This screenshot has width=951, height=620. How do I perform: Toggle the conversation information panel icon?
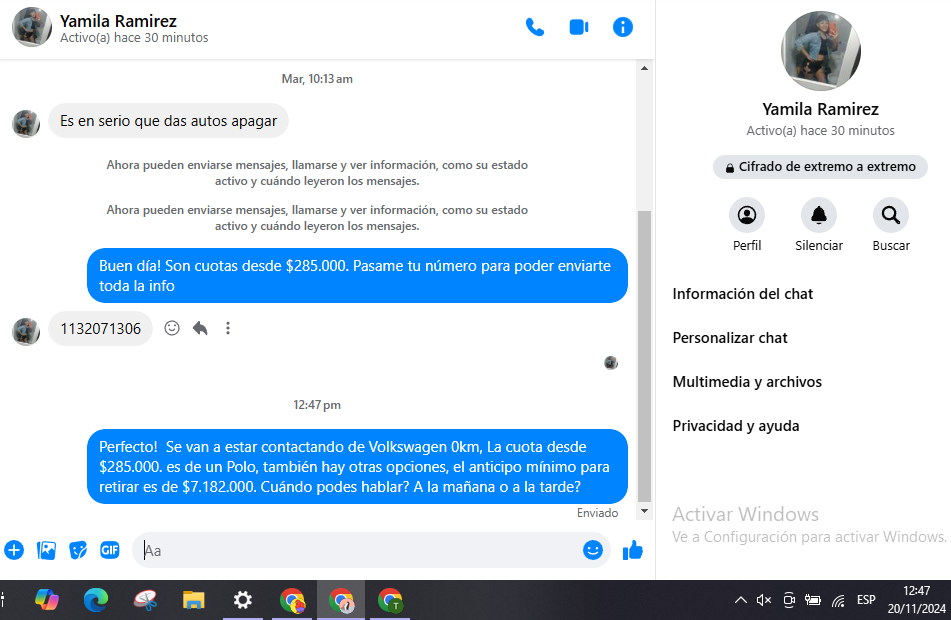[623, 27]
